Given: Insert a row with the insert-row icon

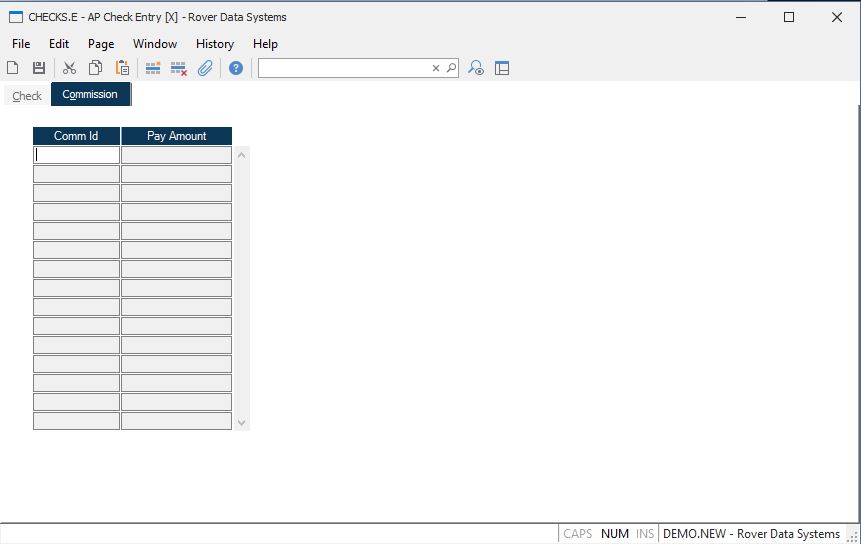Looking at the screenshot, I should point(153,68).
